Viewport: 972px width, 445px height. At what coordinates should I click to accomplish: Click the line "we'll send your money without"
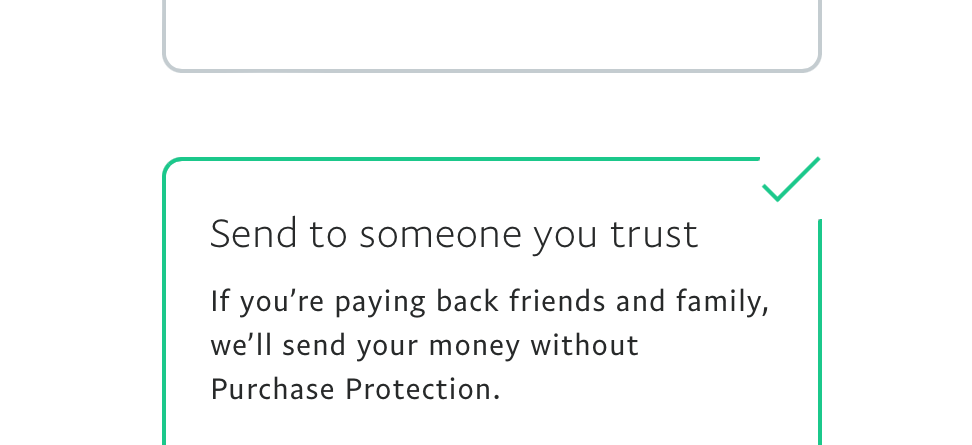tap(424, 345)
